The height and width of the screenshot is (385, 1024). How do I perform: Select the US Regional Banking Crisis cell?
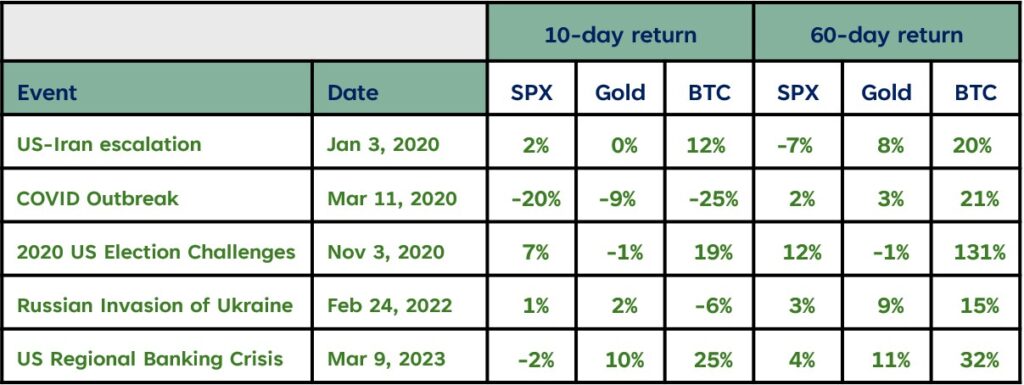click(x=157, y=356)
